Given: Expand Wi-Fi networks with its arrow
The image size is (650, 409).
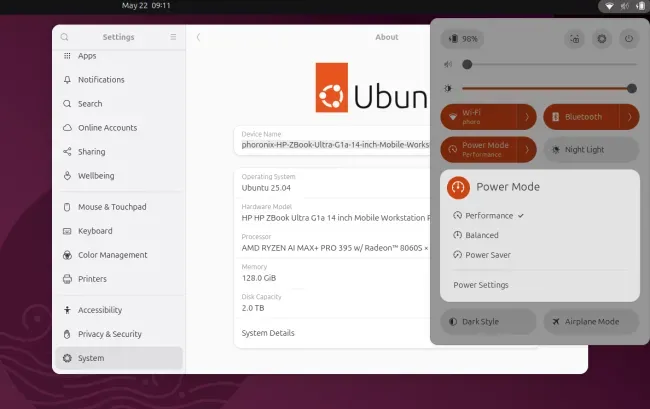Looking at the screenshot, I should [527, 117].
